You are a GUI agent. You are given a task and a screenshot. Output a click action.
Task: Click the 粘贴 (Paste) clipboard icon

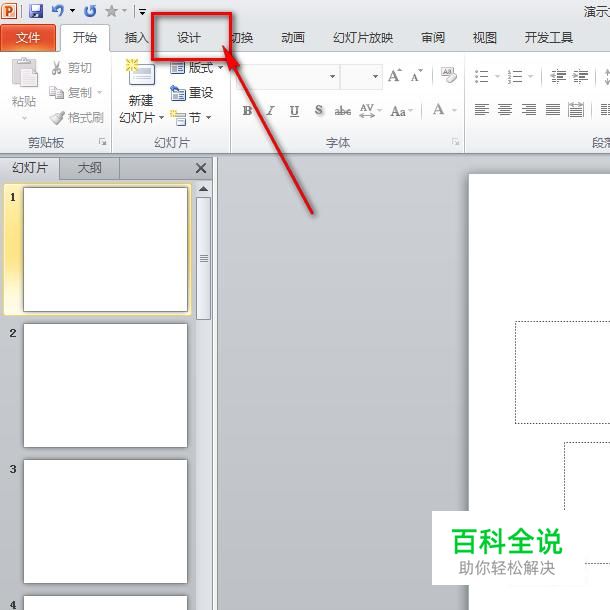[25, 72]
